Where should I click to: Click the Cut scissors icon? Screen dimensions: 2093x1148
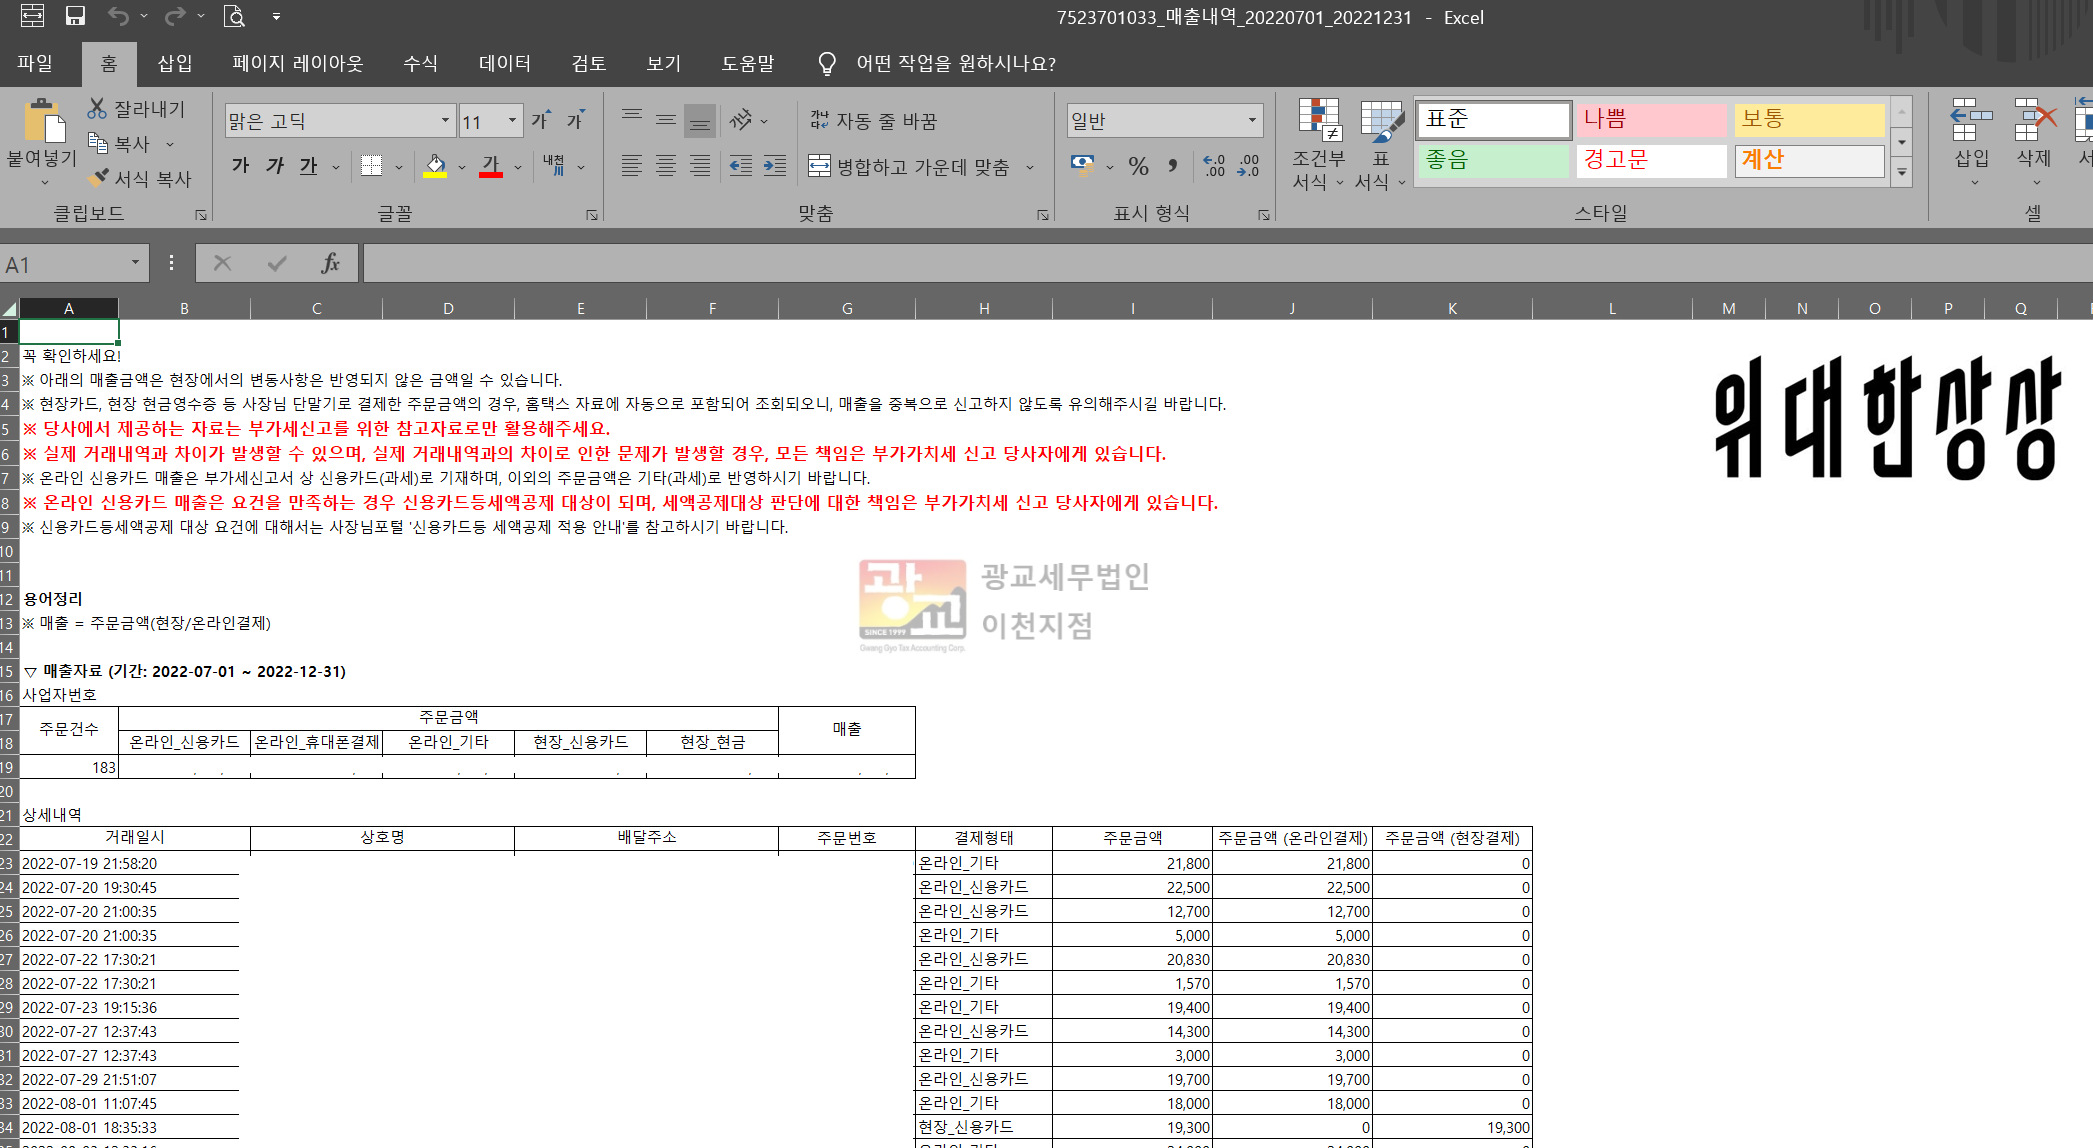click(97, 108)
